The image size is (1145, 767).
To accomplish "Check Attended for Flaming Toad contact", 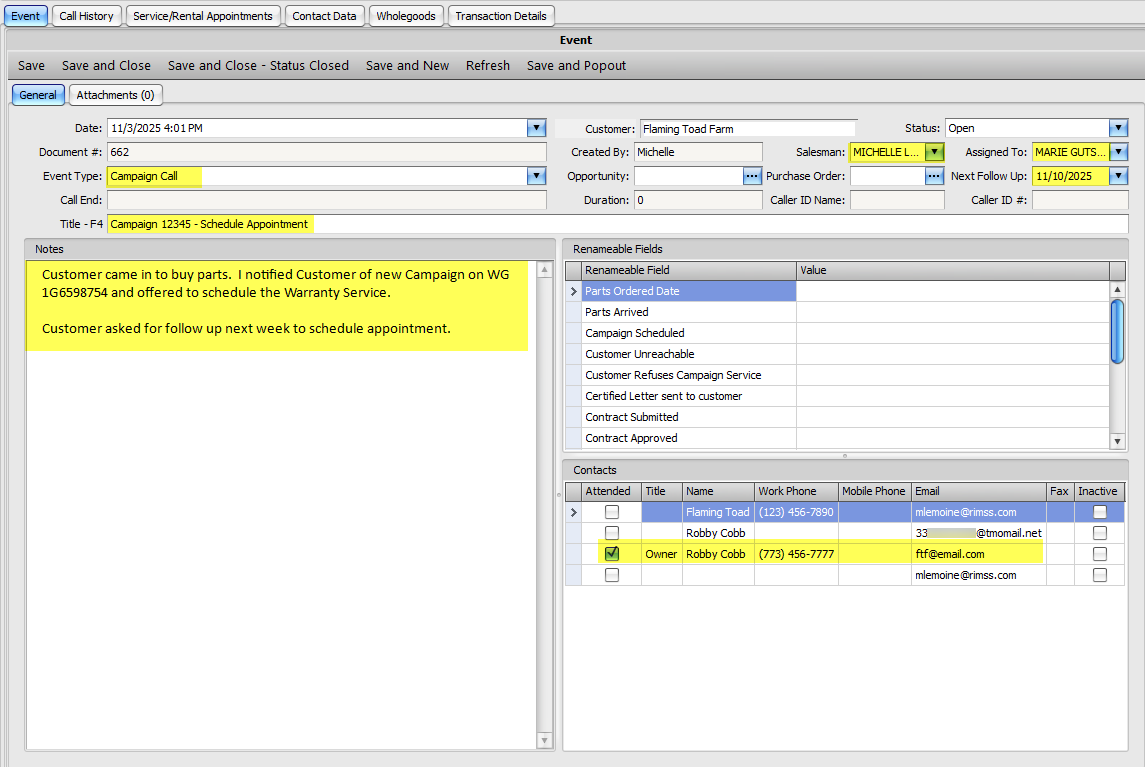I will tap(612, 512).
